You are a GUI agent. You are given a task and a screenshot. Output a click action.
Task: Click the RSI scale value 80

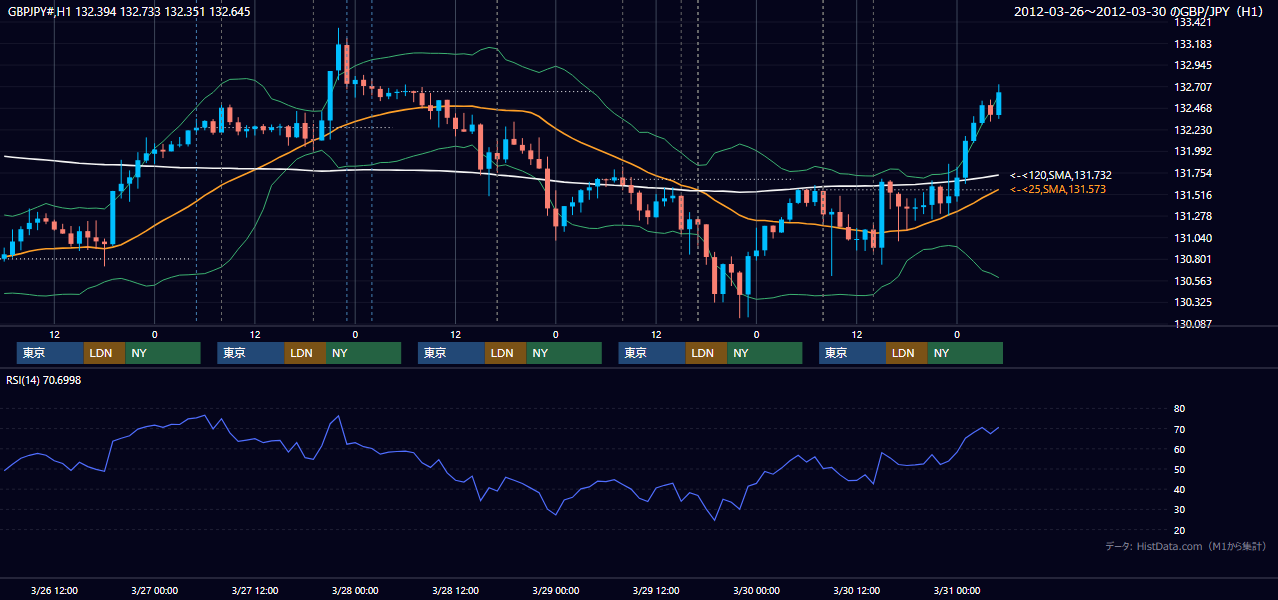pyautogui.click(x=1179, y=409)
